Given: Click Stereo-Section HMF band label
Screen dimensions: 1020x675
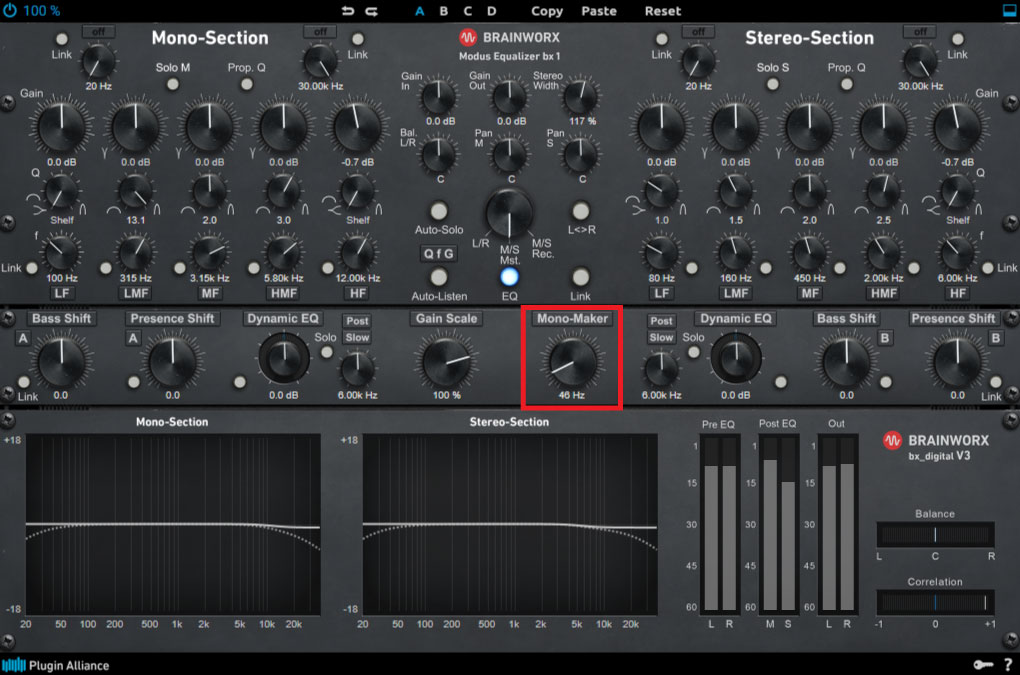Looking at the screenshot, I should coord(883,293).
